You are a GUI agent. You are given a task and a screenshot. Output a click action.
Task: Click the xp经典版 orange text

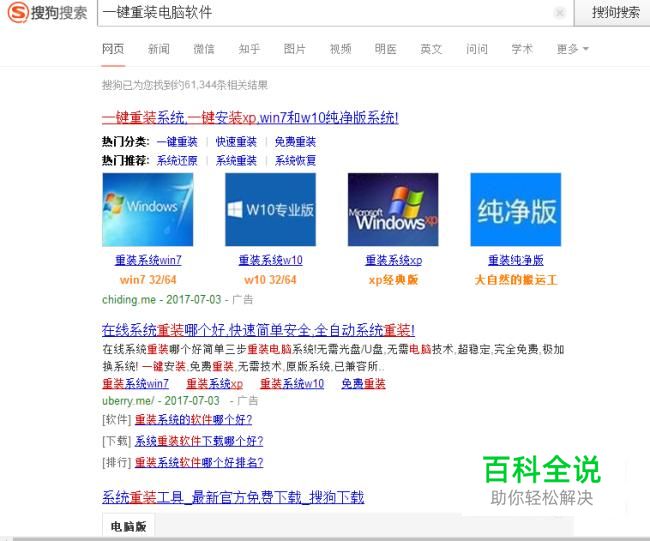[x=393, y=280]
